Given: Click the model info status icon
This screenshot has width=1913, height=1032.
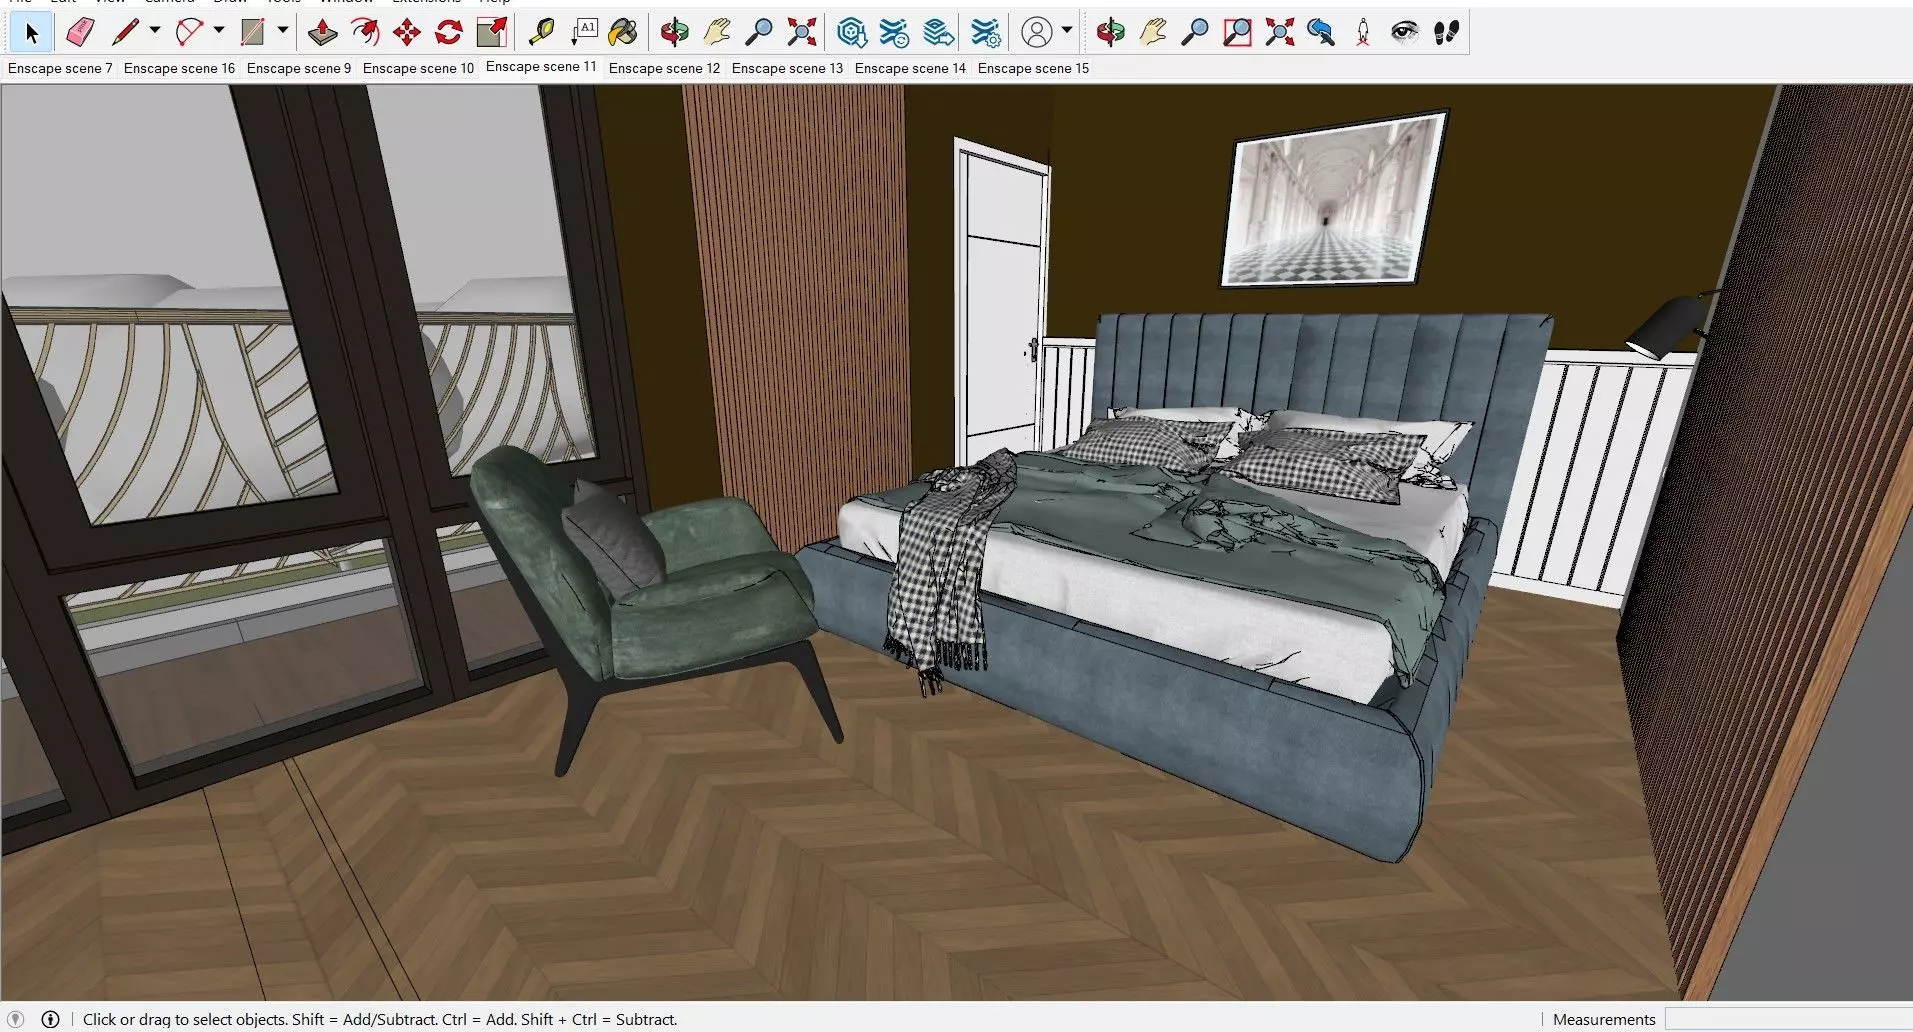Looking at the screenshot, I should (50, 1019).
